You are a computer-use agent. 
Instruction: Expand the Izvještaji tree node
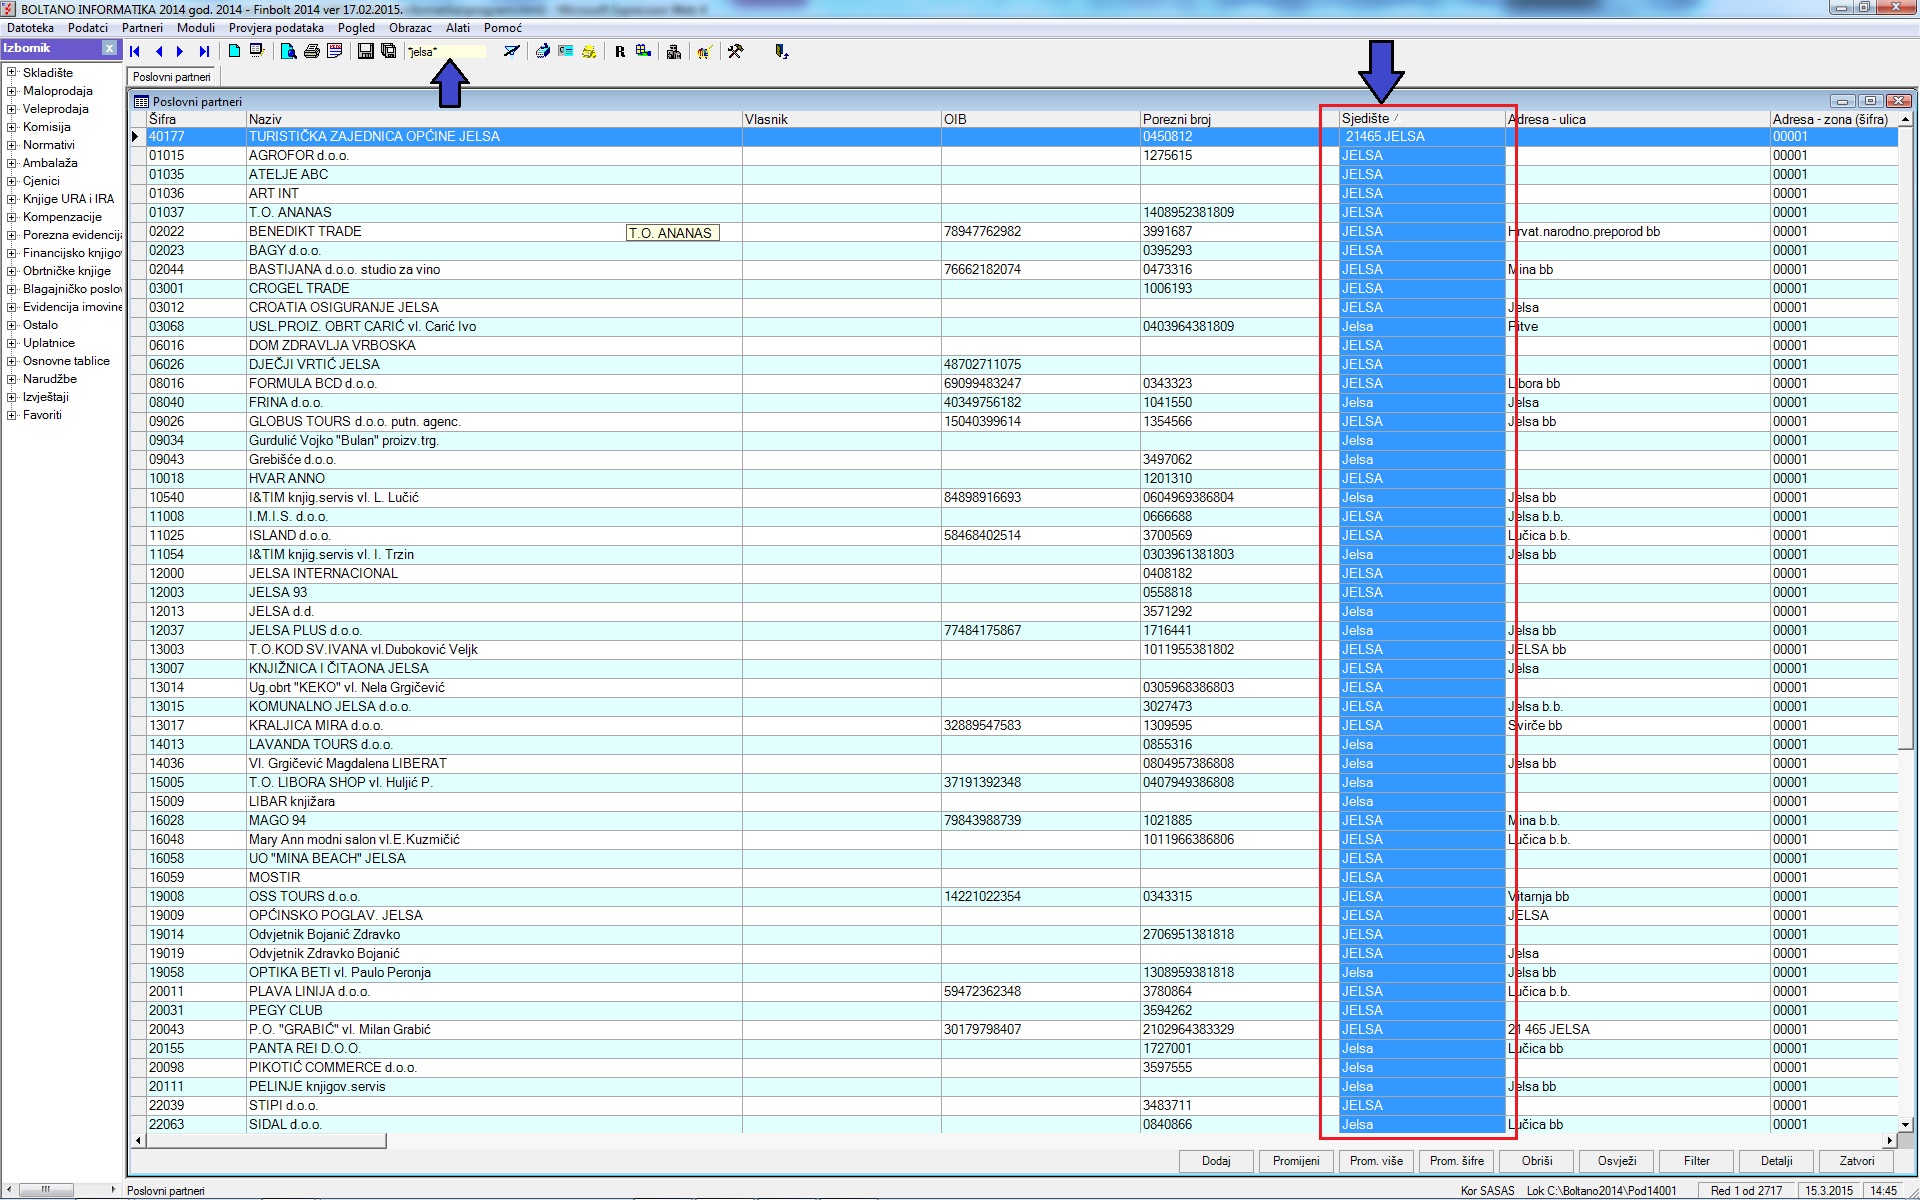(x=11, y=397)
